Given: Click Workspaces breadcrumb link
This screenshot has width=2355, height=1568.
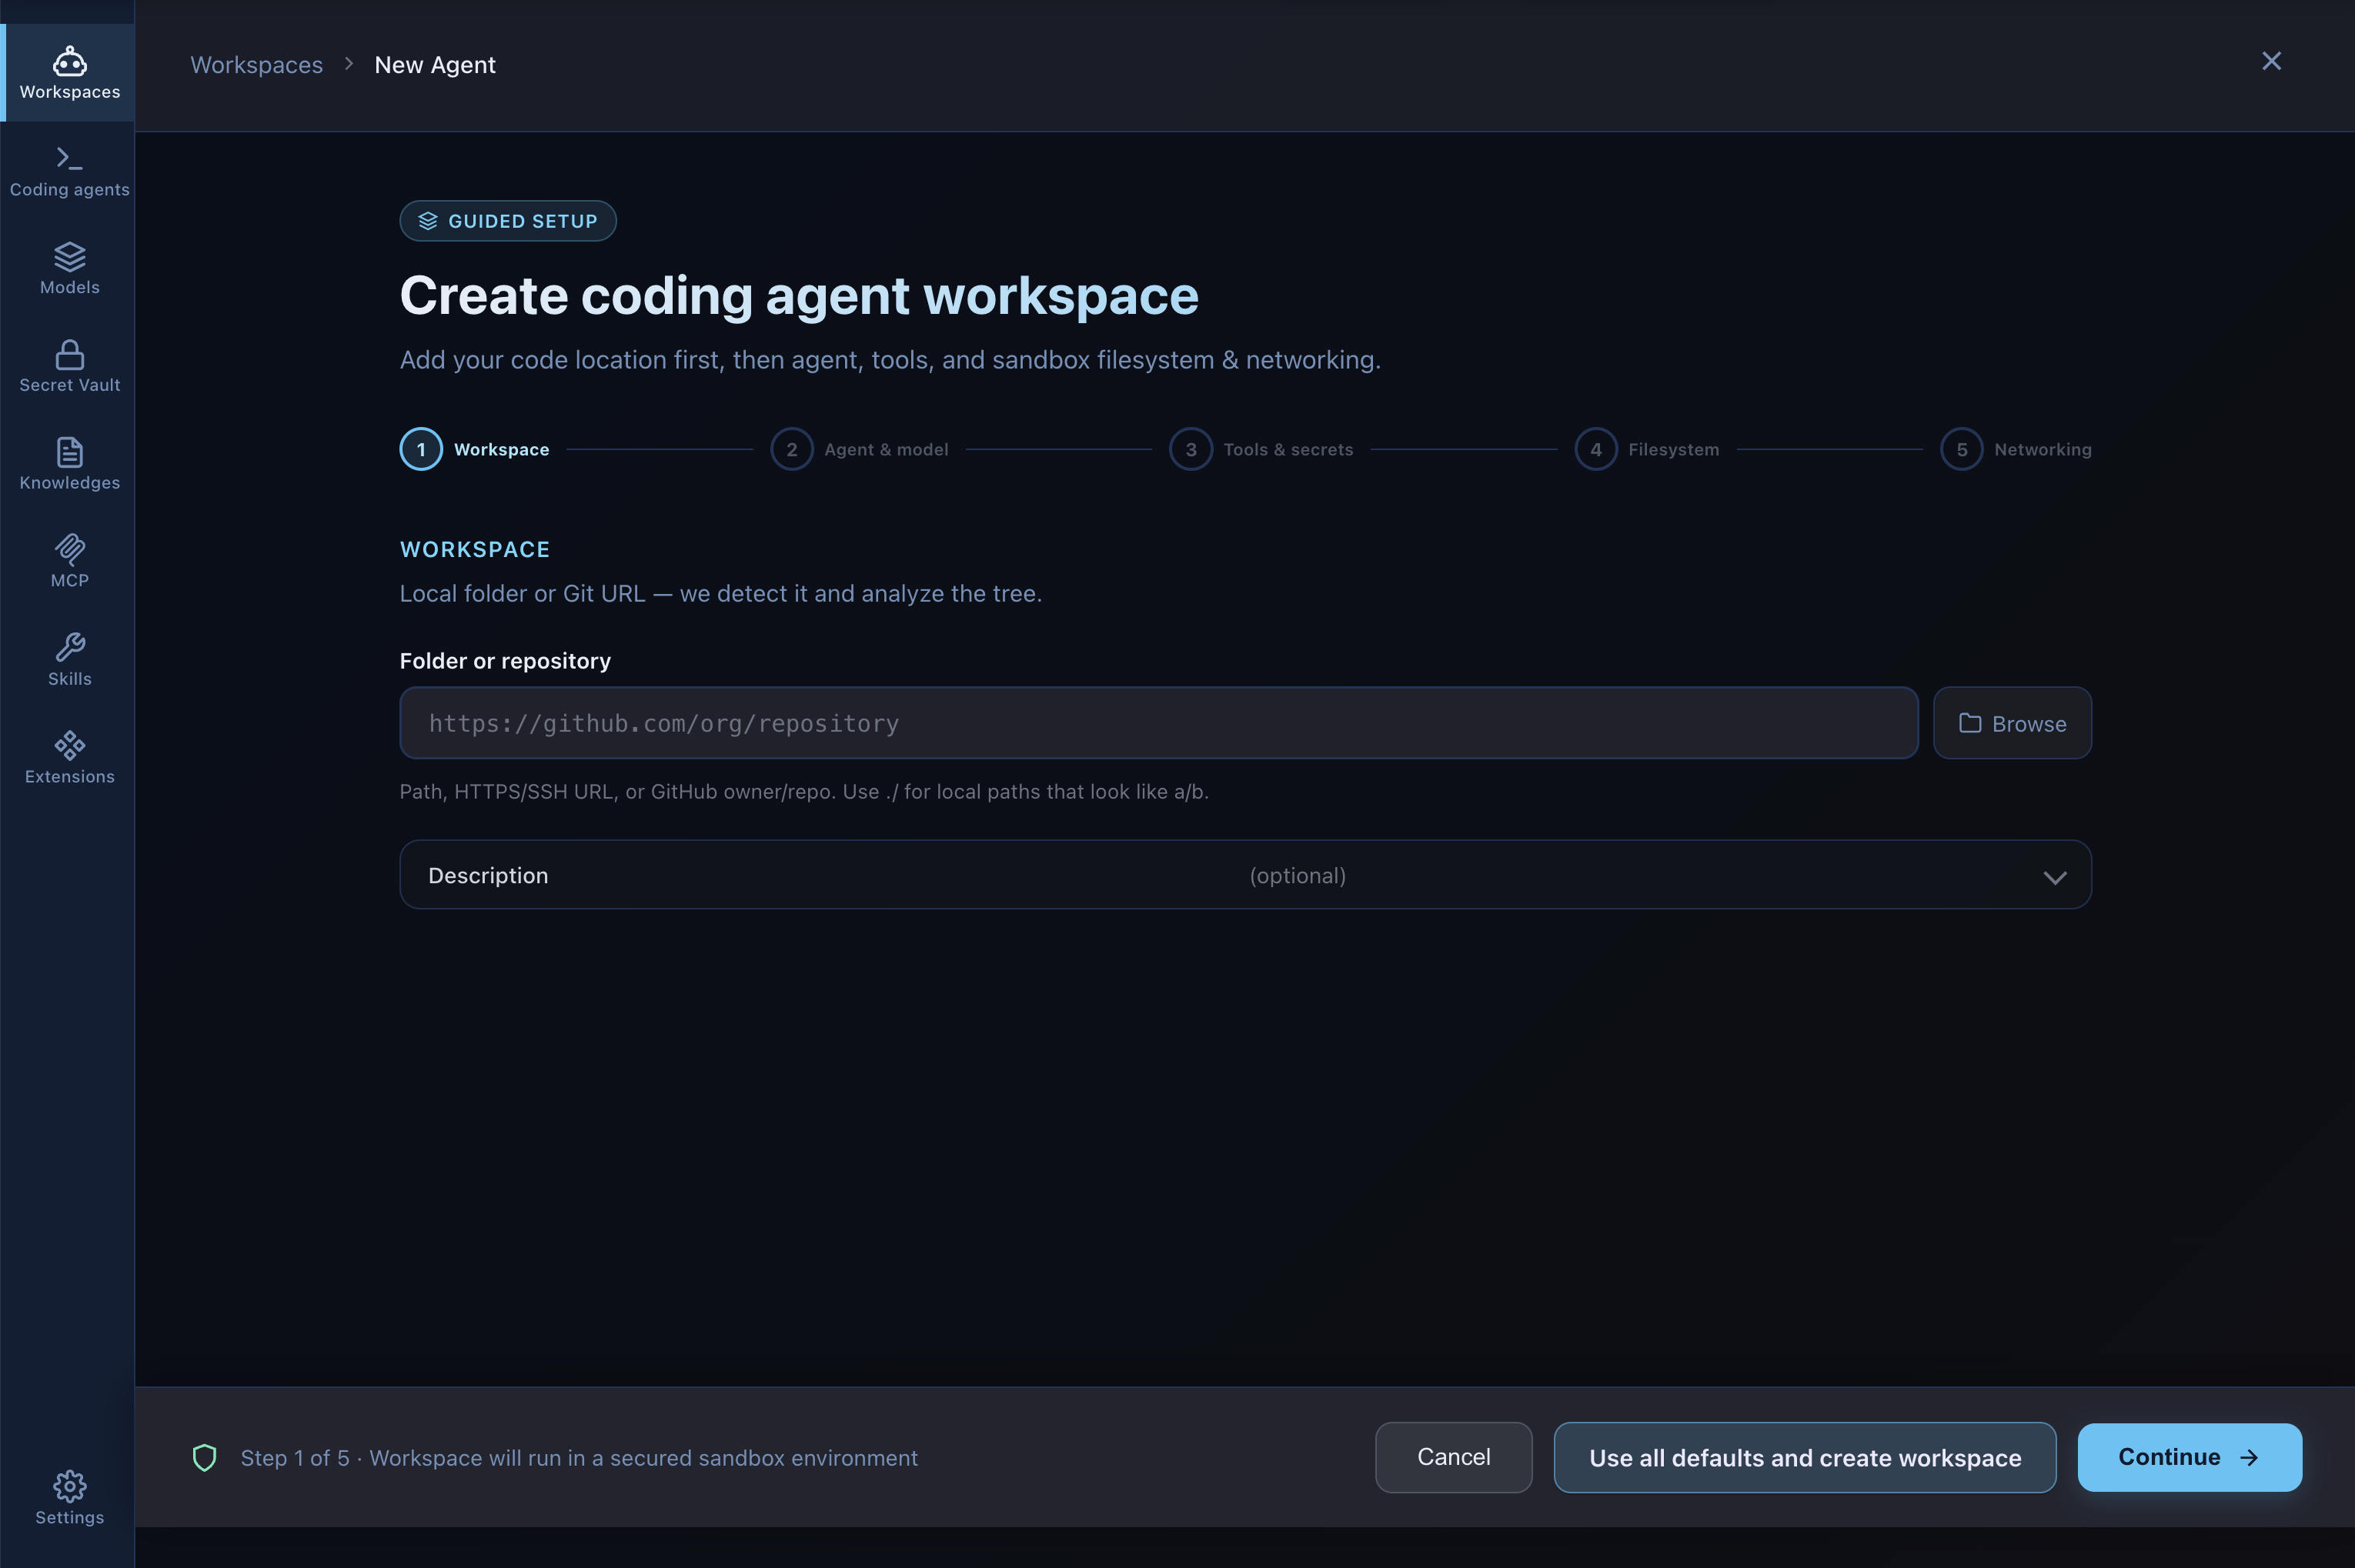Looking at the screenshot, I should 256,65.
